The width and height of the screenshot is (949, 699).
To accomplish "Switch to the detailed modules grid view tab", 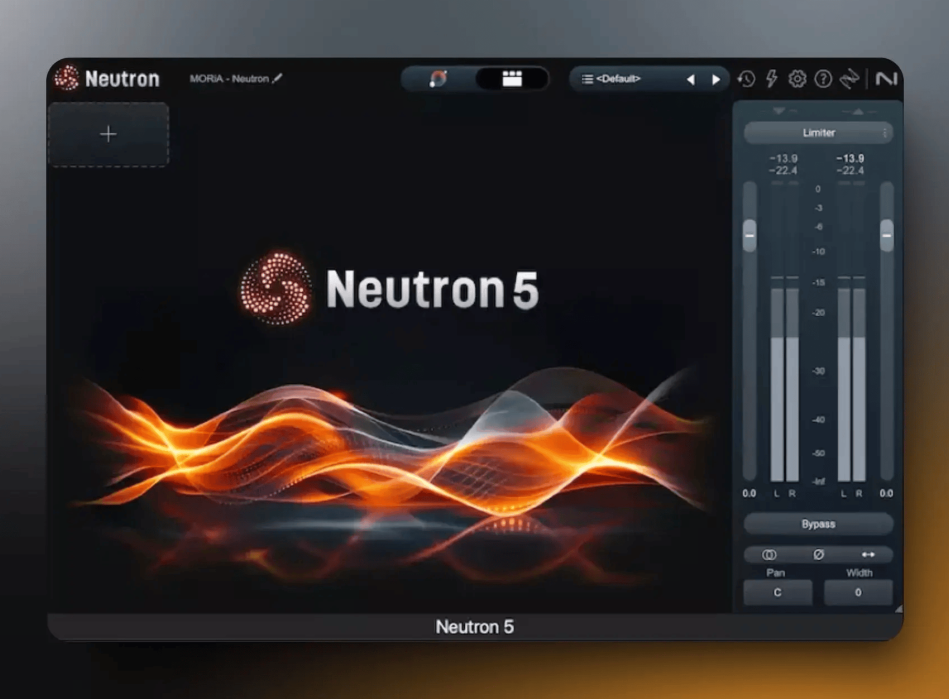I will [512, 79].
